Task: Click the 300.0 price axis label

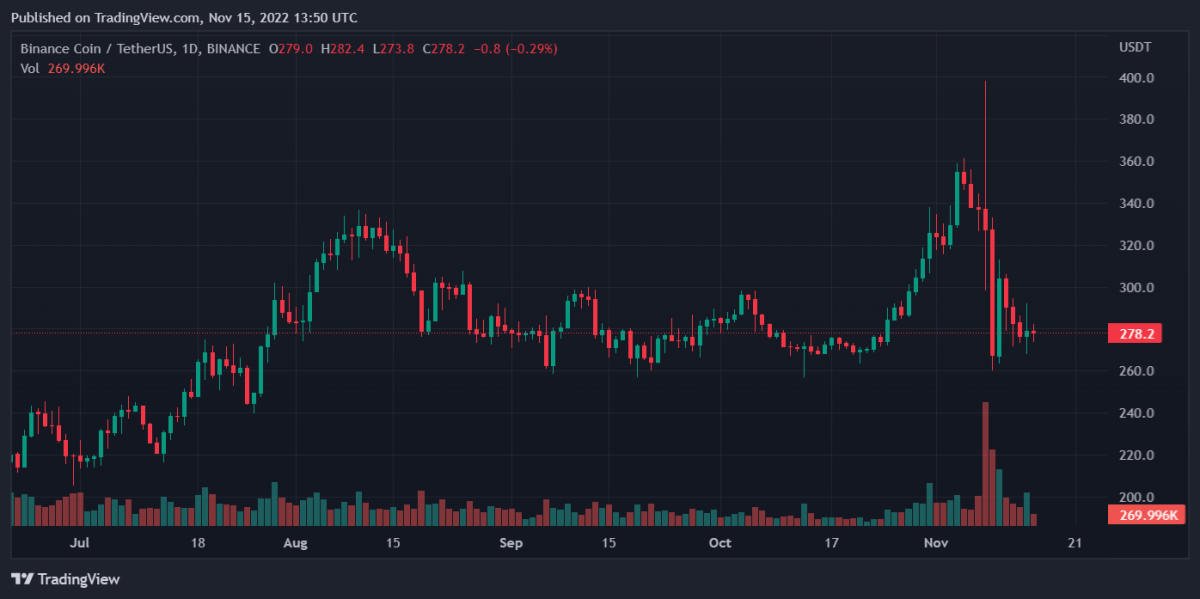Action: (1137, 287)
